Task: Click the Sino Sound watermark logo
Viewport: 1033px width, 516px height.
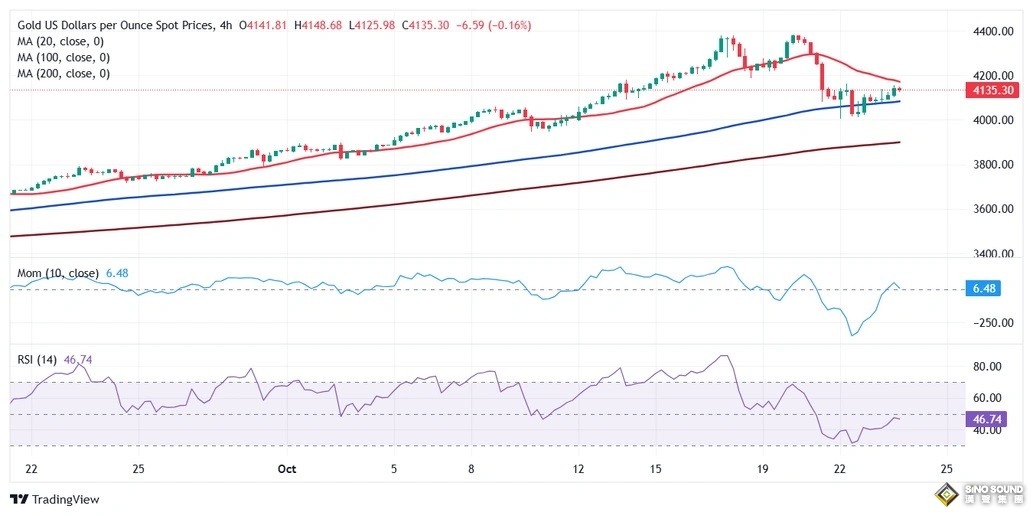Action: tap(978, 494)
